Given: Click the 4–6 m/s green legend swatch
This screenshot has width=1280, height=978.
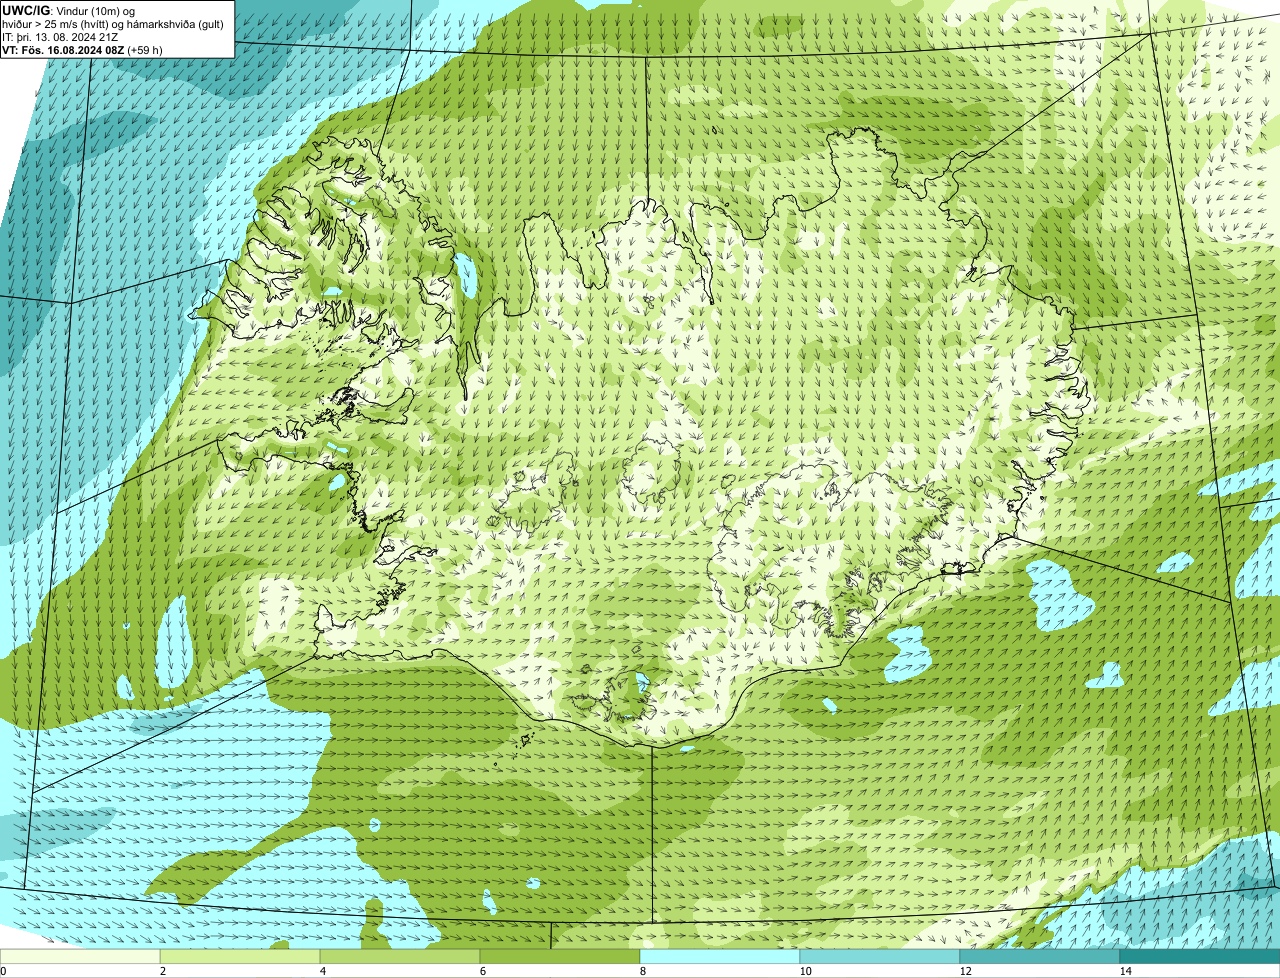Looking at the screenshot, I should click(400, 957).
